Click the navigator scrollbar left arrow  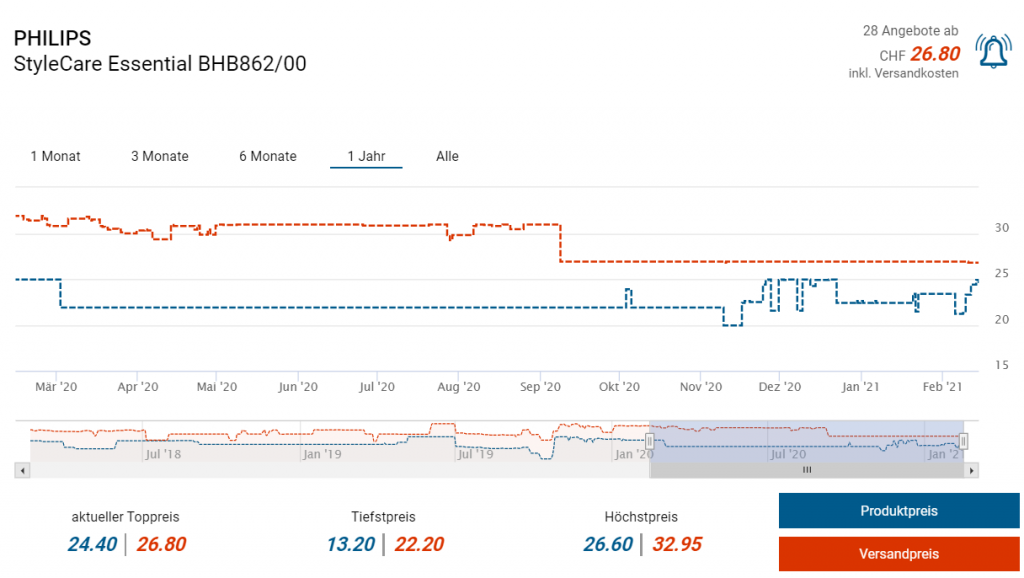point(22,470)
